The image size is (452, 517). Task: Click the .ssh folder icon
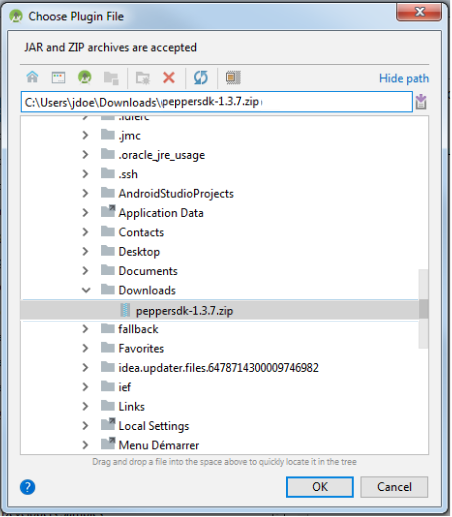click(108, 173)
